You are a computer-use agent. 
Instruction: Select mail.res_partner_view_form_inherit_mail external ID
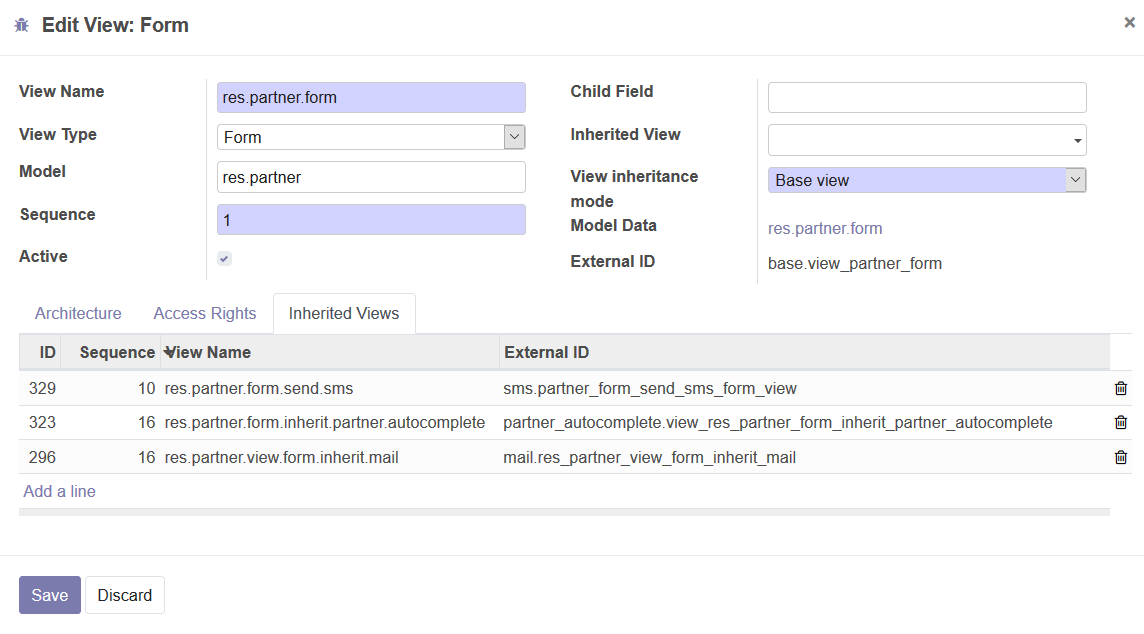pos(649,457)
